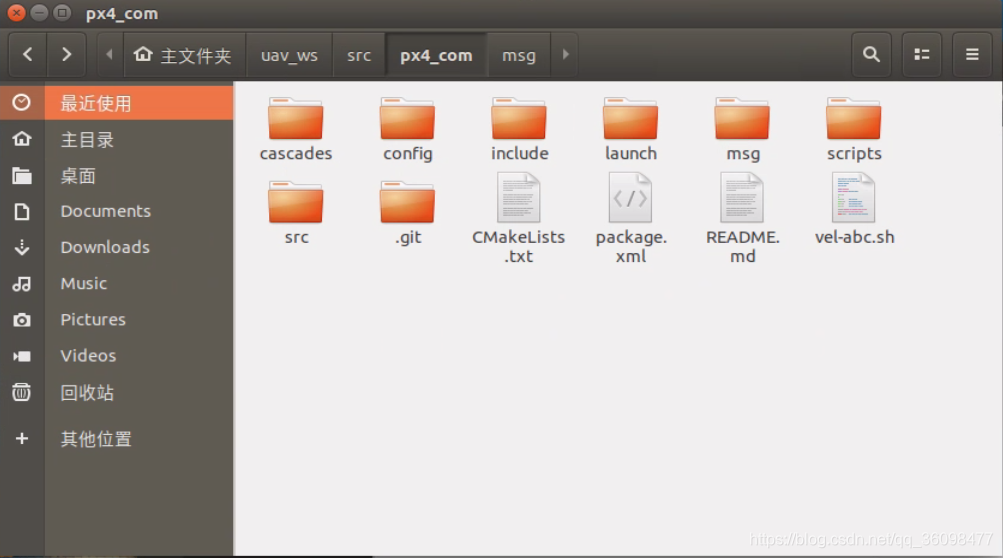Image resolution: width=1003 pixels, height=558 pixels.
Task: Click the Downloads arrow icon in sidebar
Action: point(22,248)
